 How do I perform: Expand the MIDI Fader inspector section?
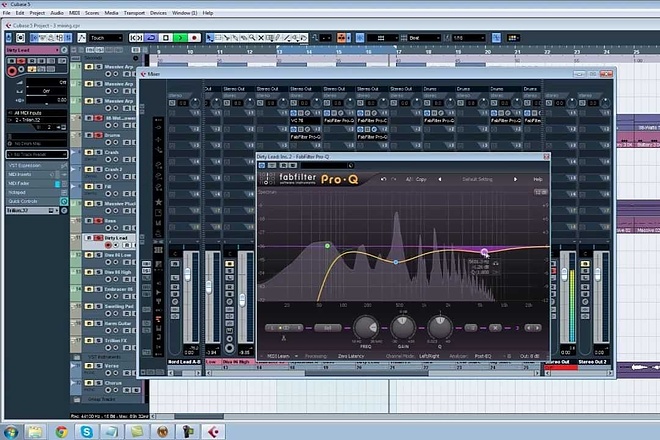(37, 184)
